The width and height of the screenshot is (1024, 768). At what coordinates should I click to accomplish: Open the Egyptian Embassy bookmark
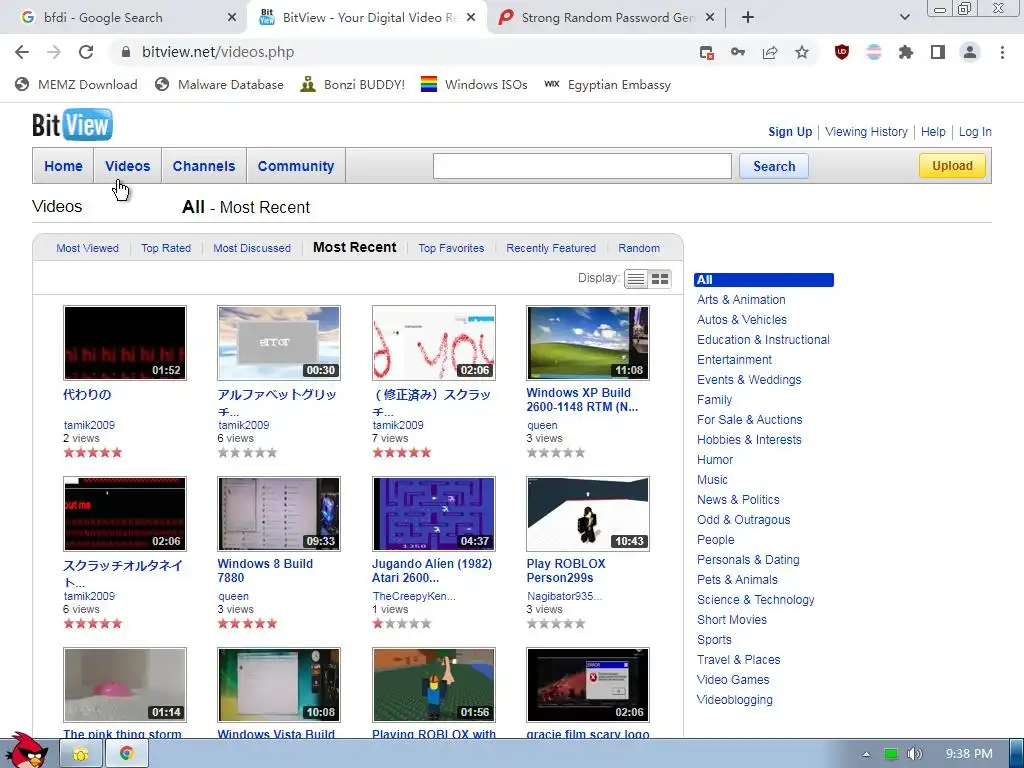tap(607, 85)
